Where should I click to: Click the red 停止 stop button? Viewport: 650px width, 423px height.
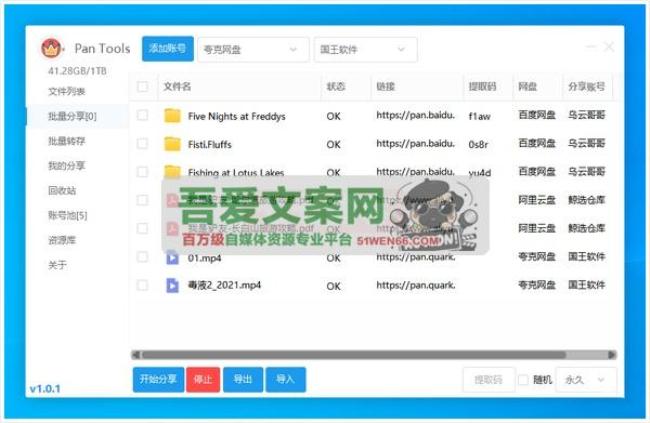click(x=203, y=379)
